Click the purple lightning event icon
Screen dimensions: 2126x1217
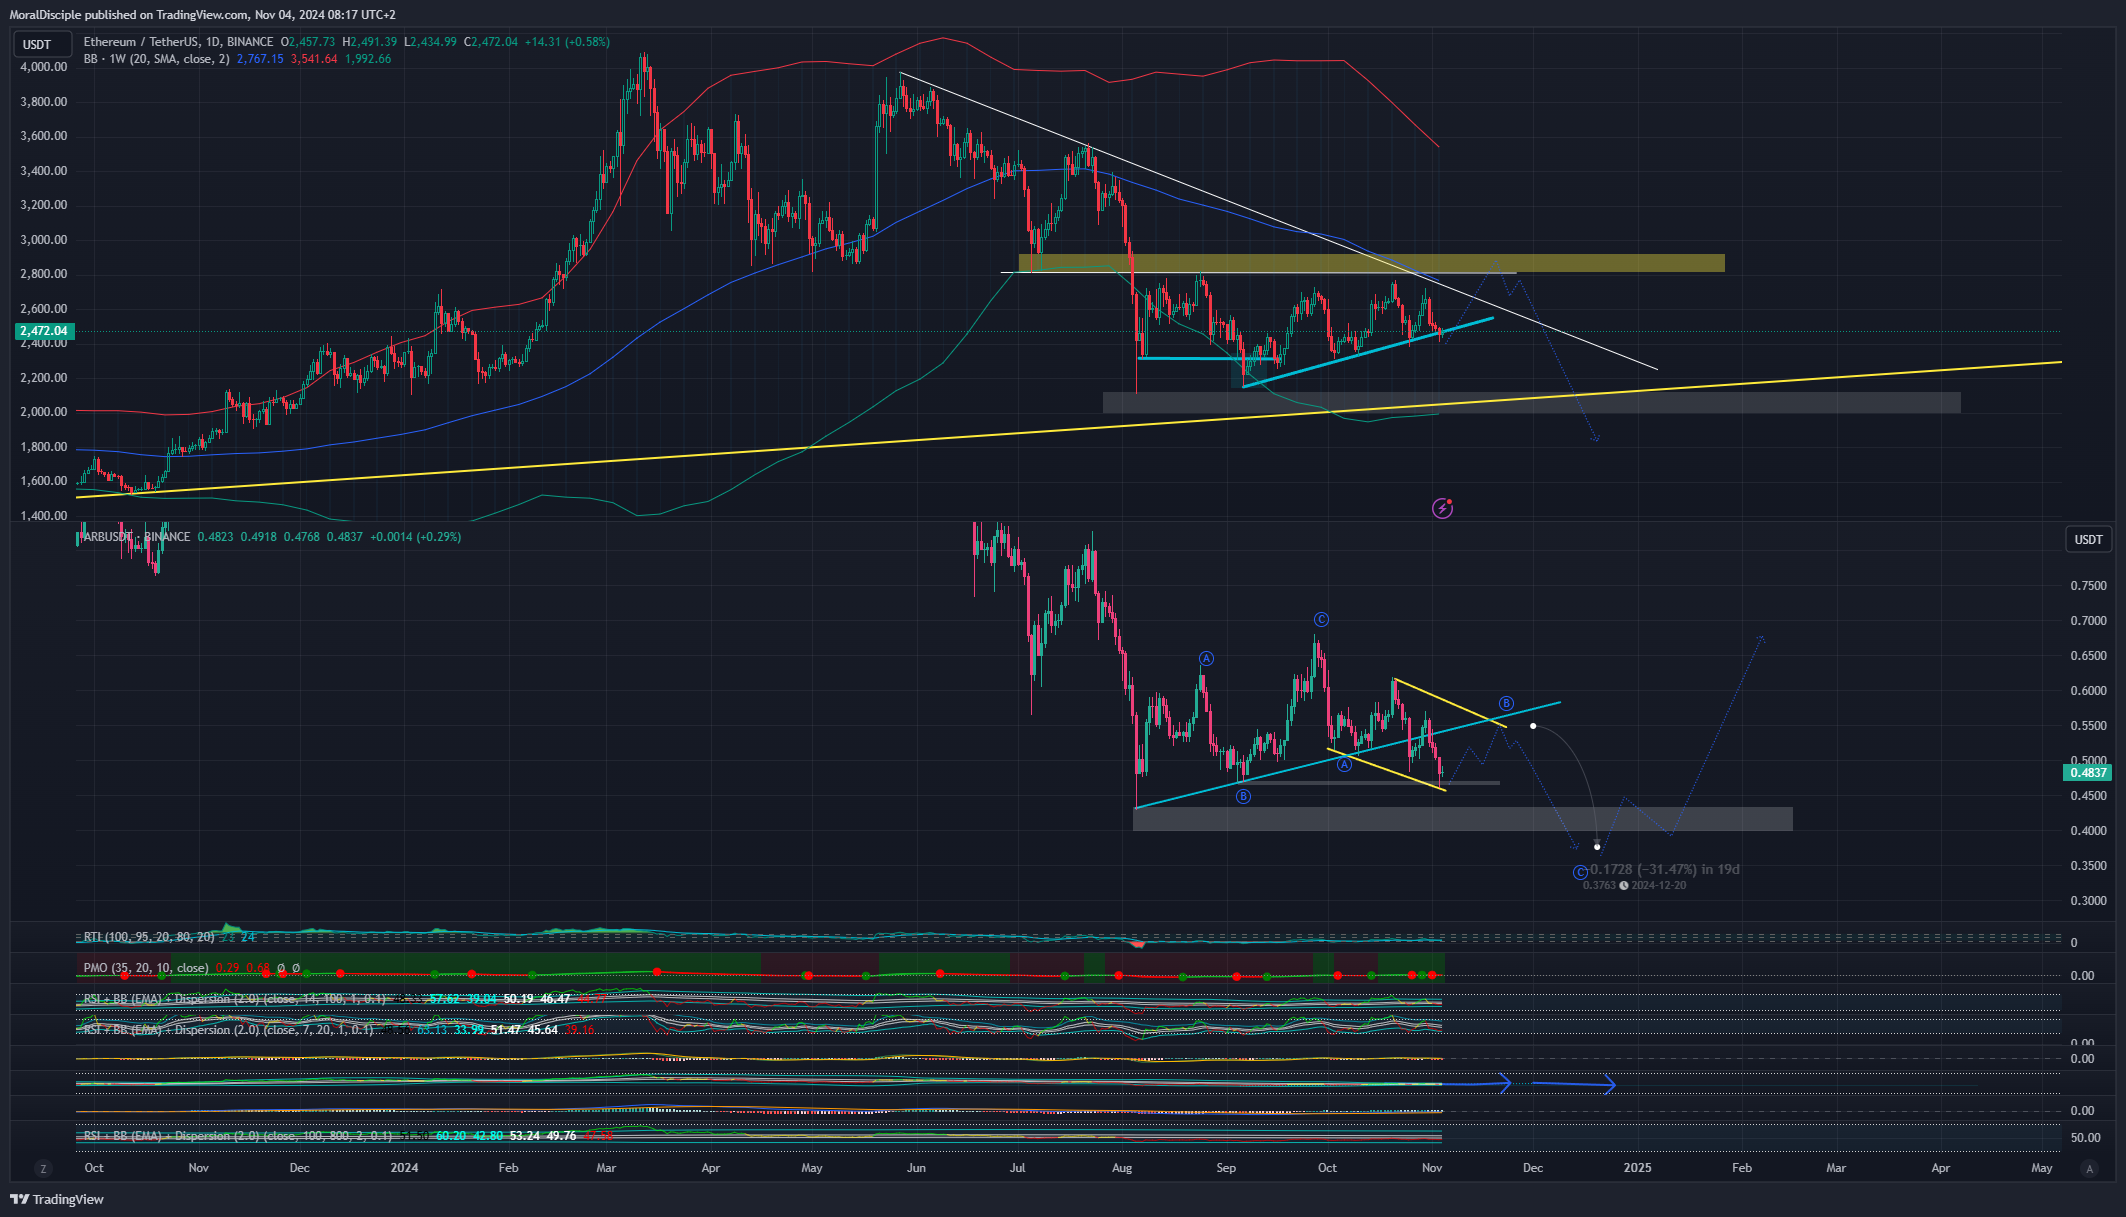(x=1442, y=508)
